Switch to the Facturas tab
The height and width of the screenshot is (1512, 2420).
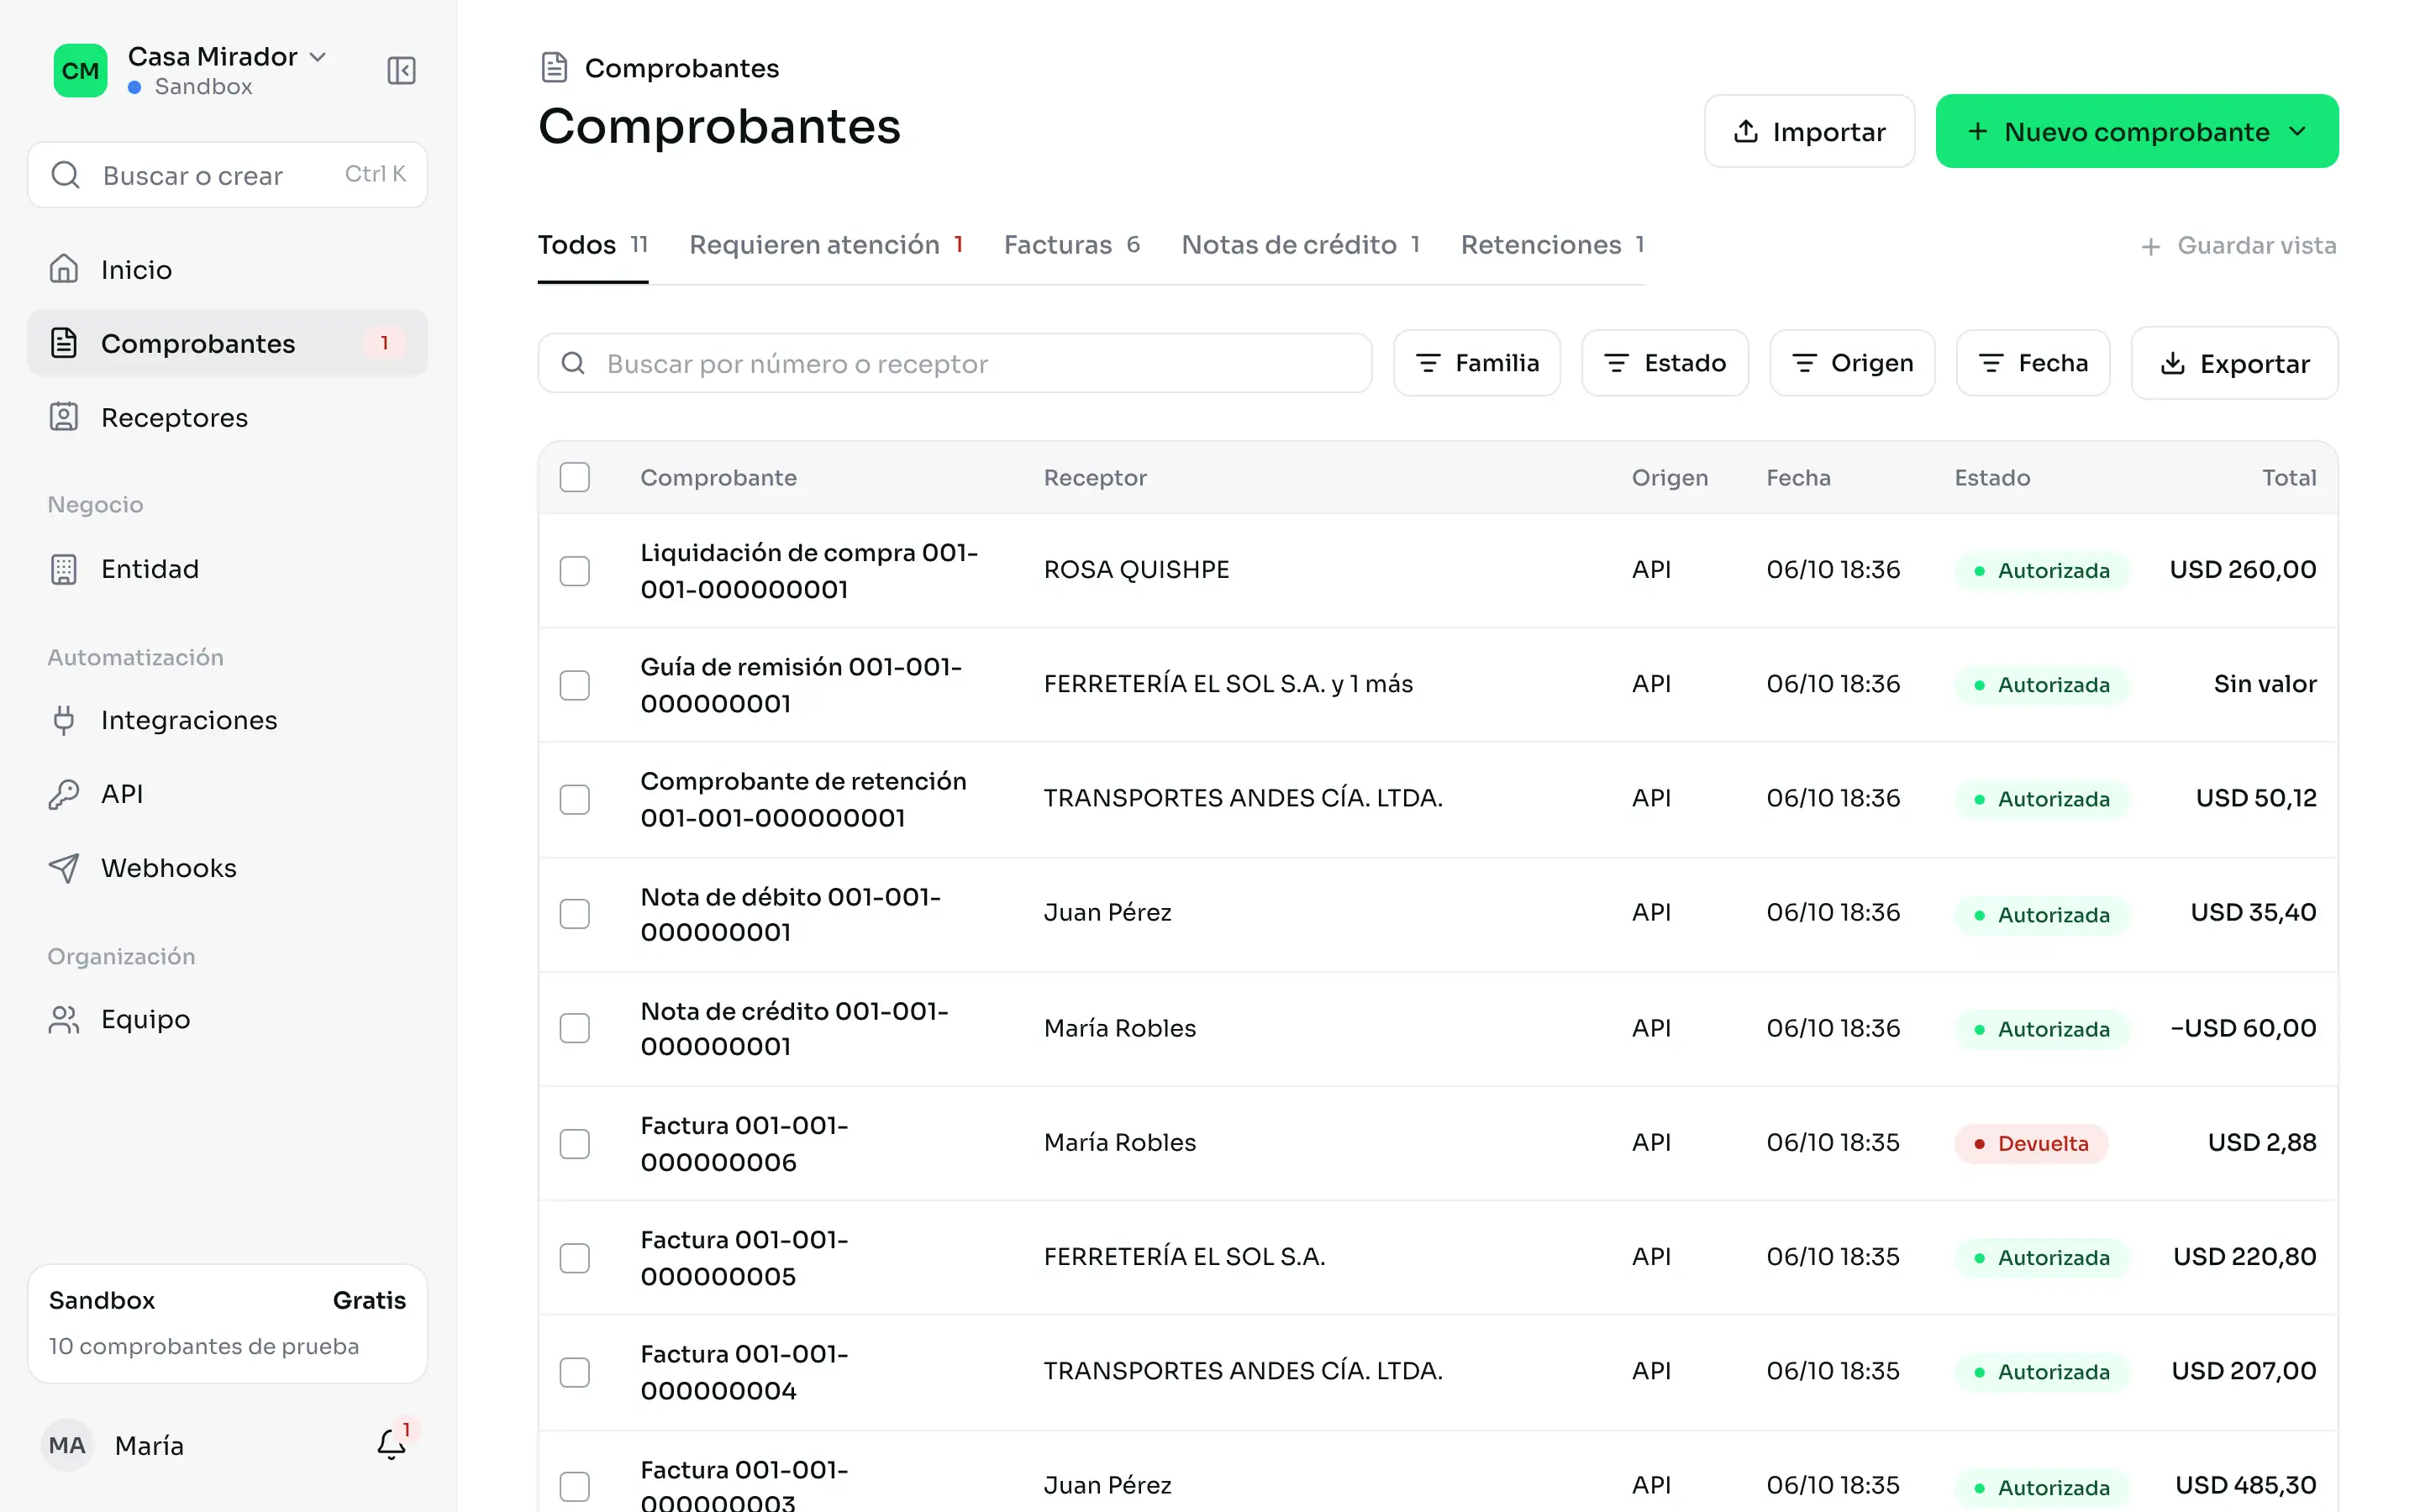pos(1072,245)
